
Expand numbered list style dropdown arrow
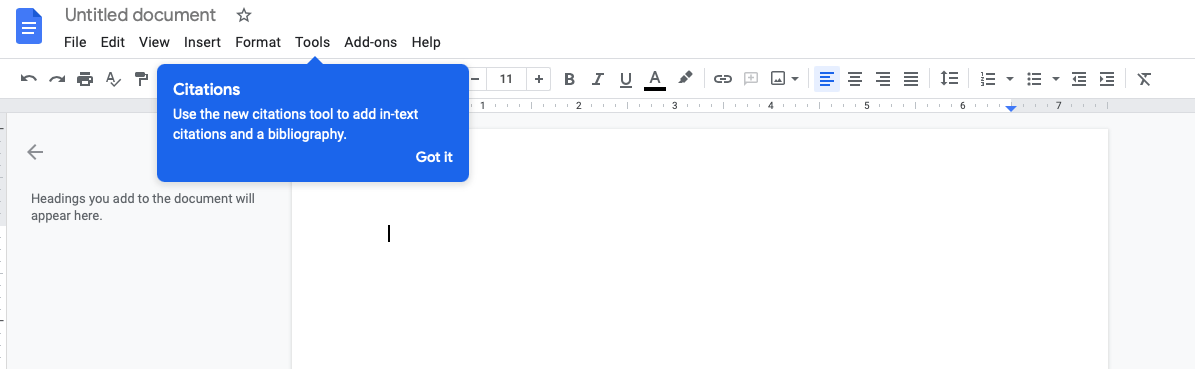pos(1010,79)
